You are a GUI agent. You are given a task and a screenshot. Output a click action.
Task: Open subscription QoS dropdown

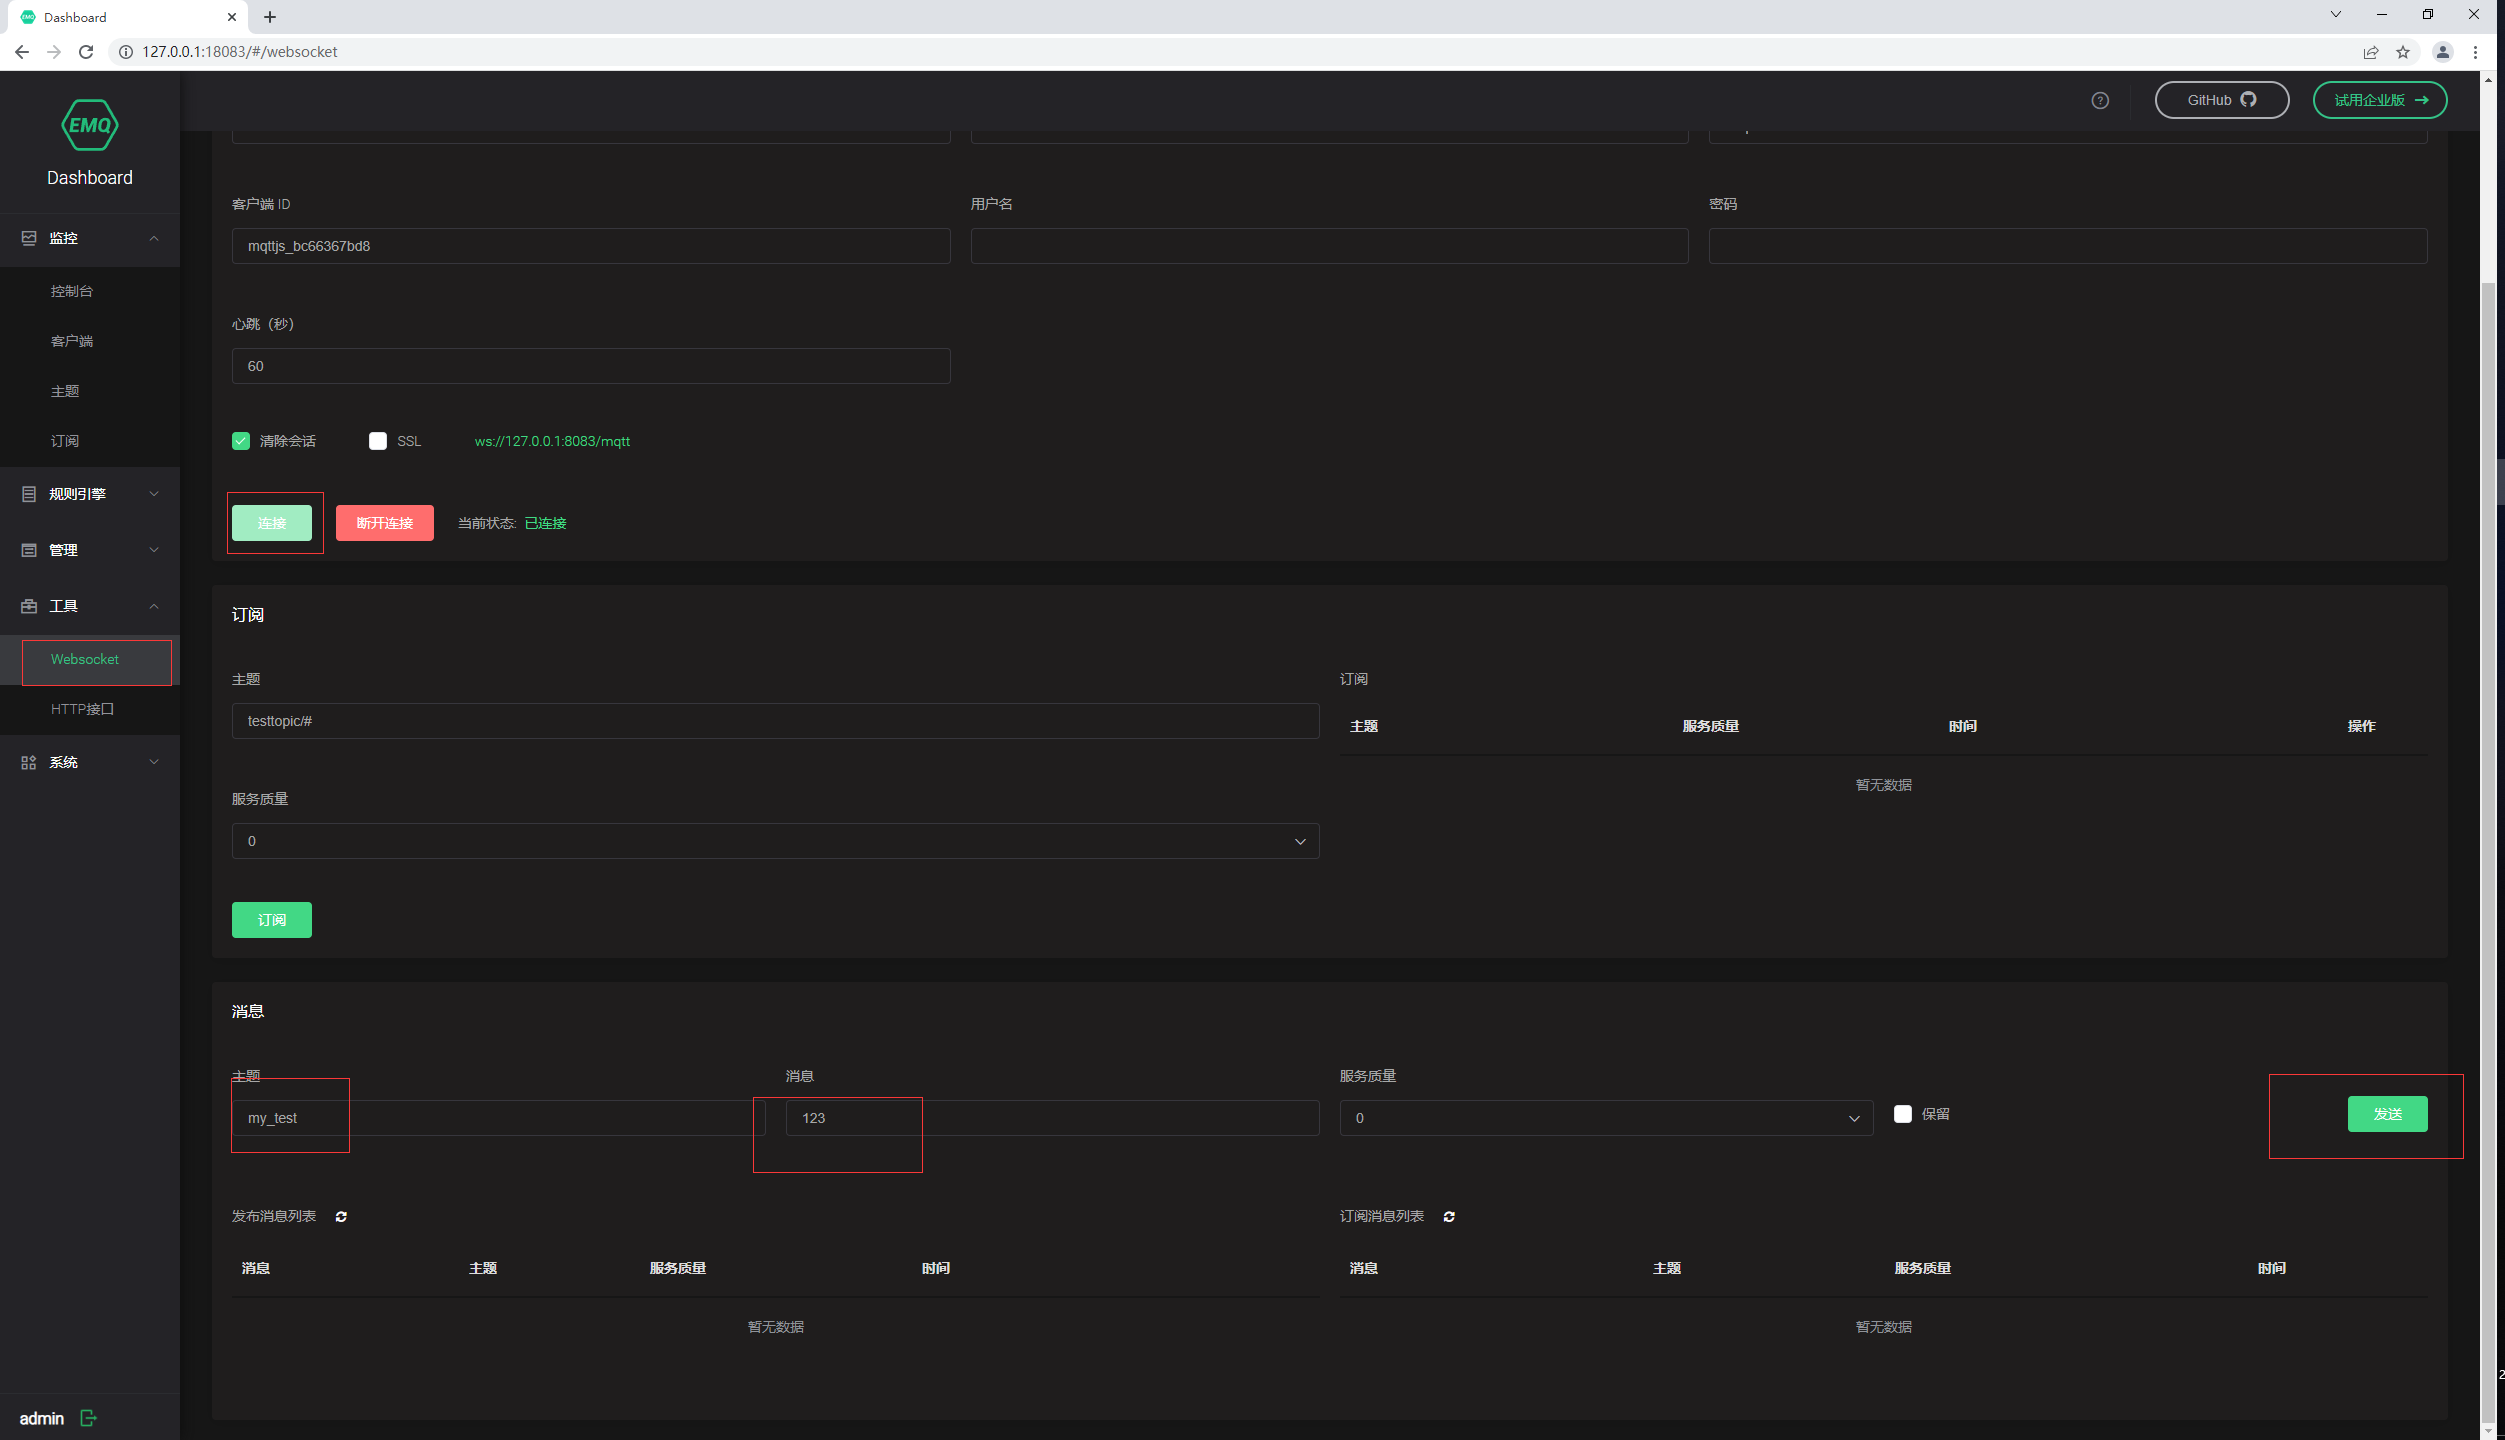[x=775, y=841]
